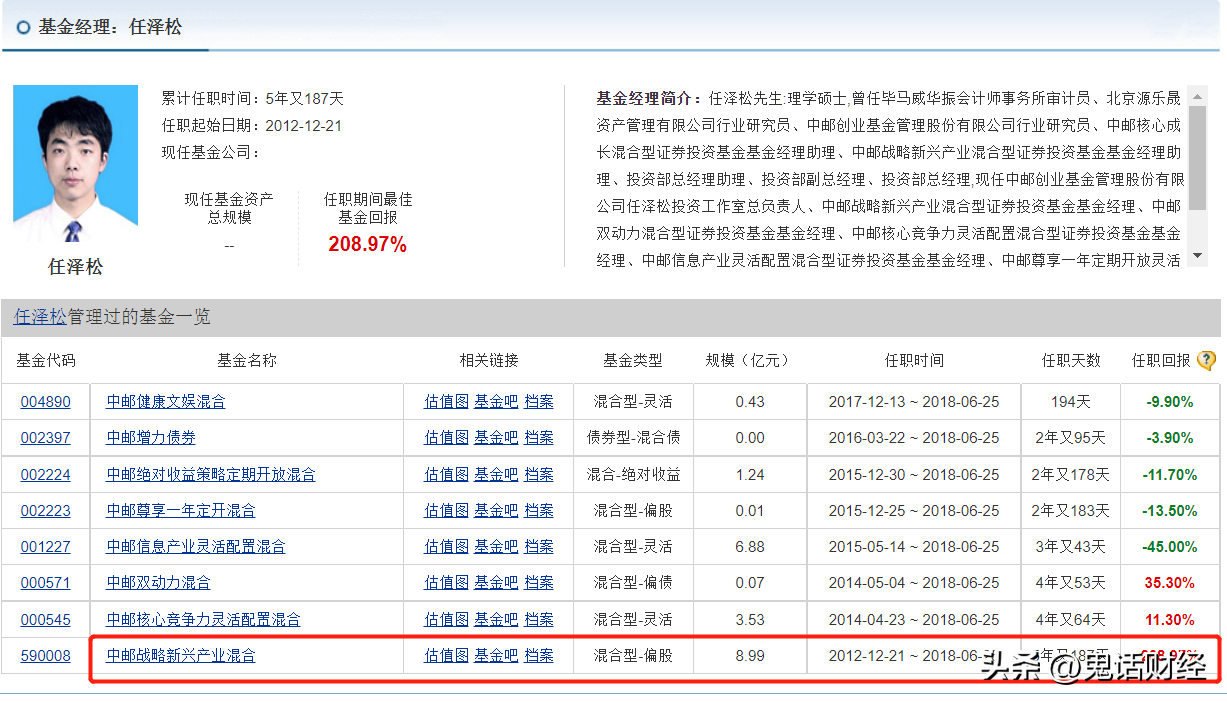Click the 任职天数 column header

1071,360
